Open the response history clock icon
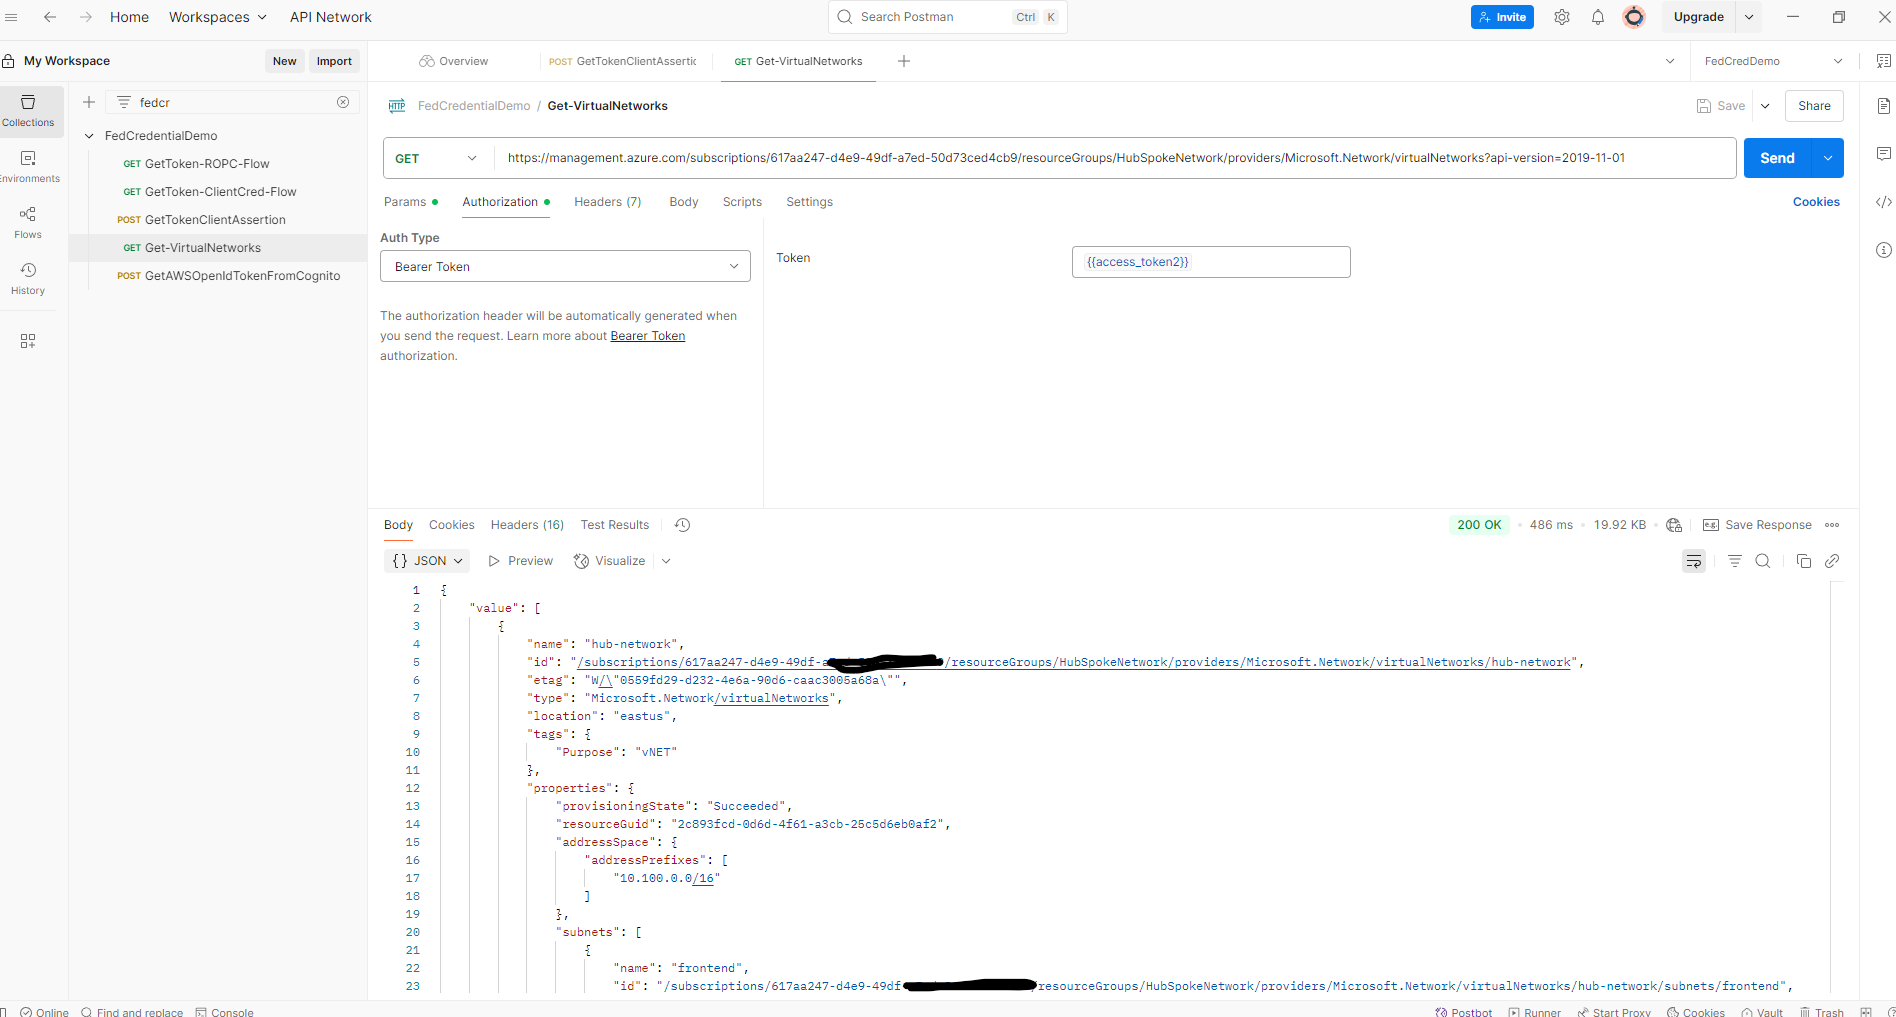This screenshot has width=1896, height=1017. click(x=683, y=525)
